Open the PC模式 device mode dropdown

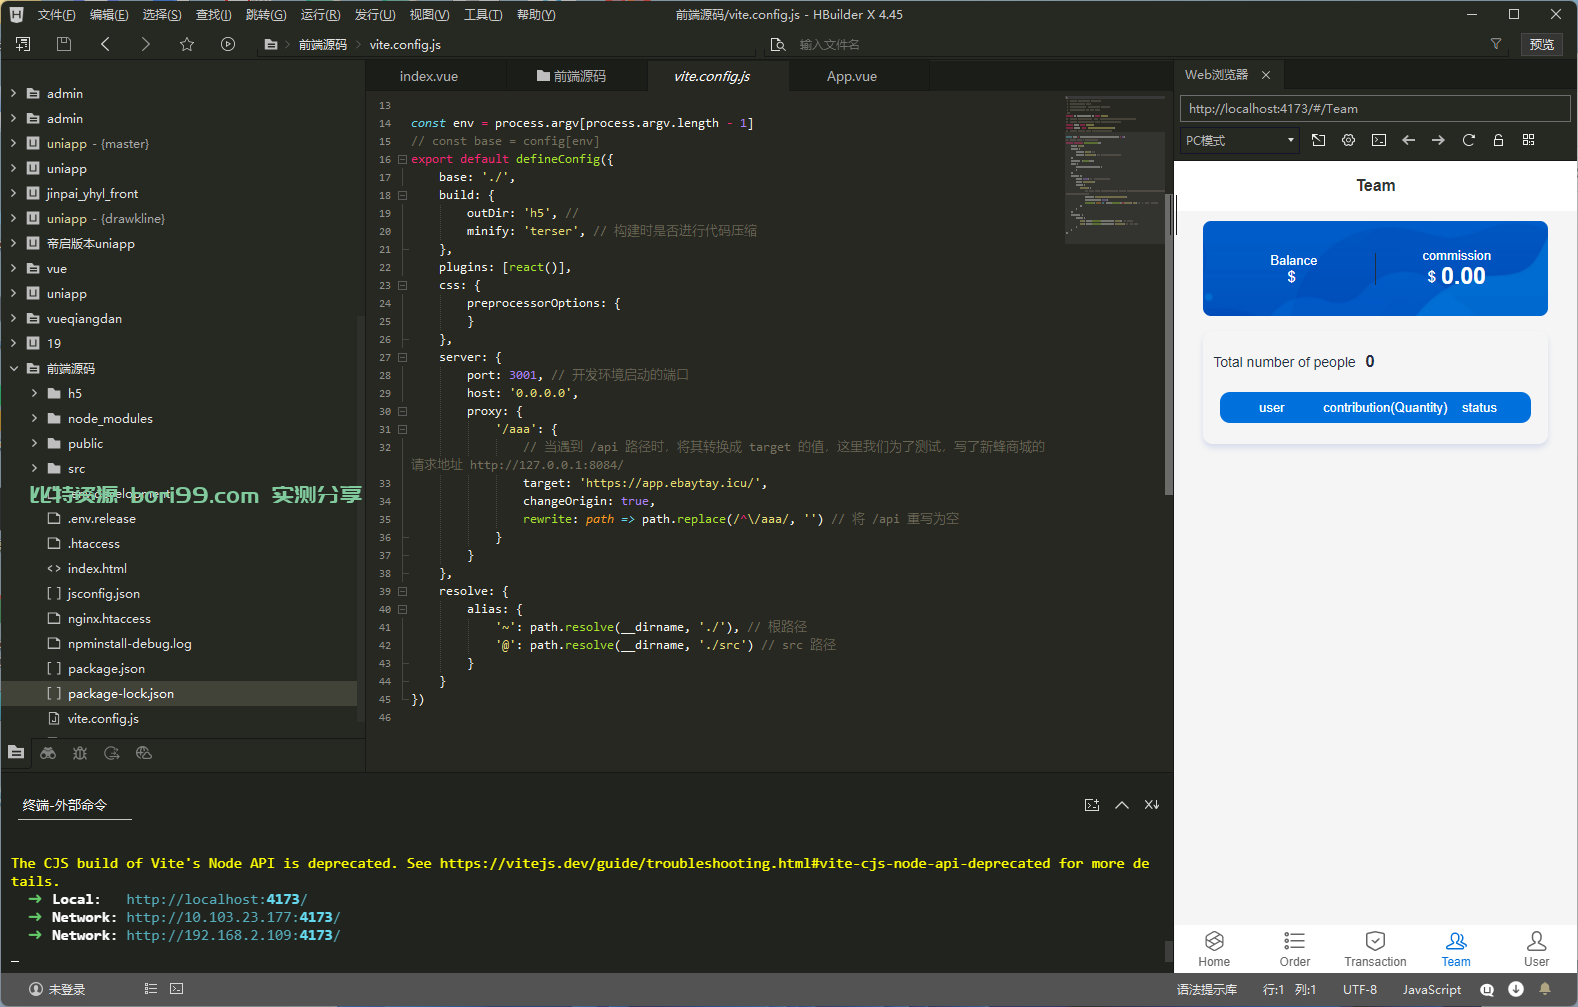click(x=1239, y=140)
